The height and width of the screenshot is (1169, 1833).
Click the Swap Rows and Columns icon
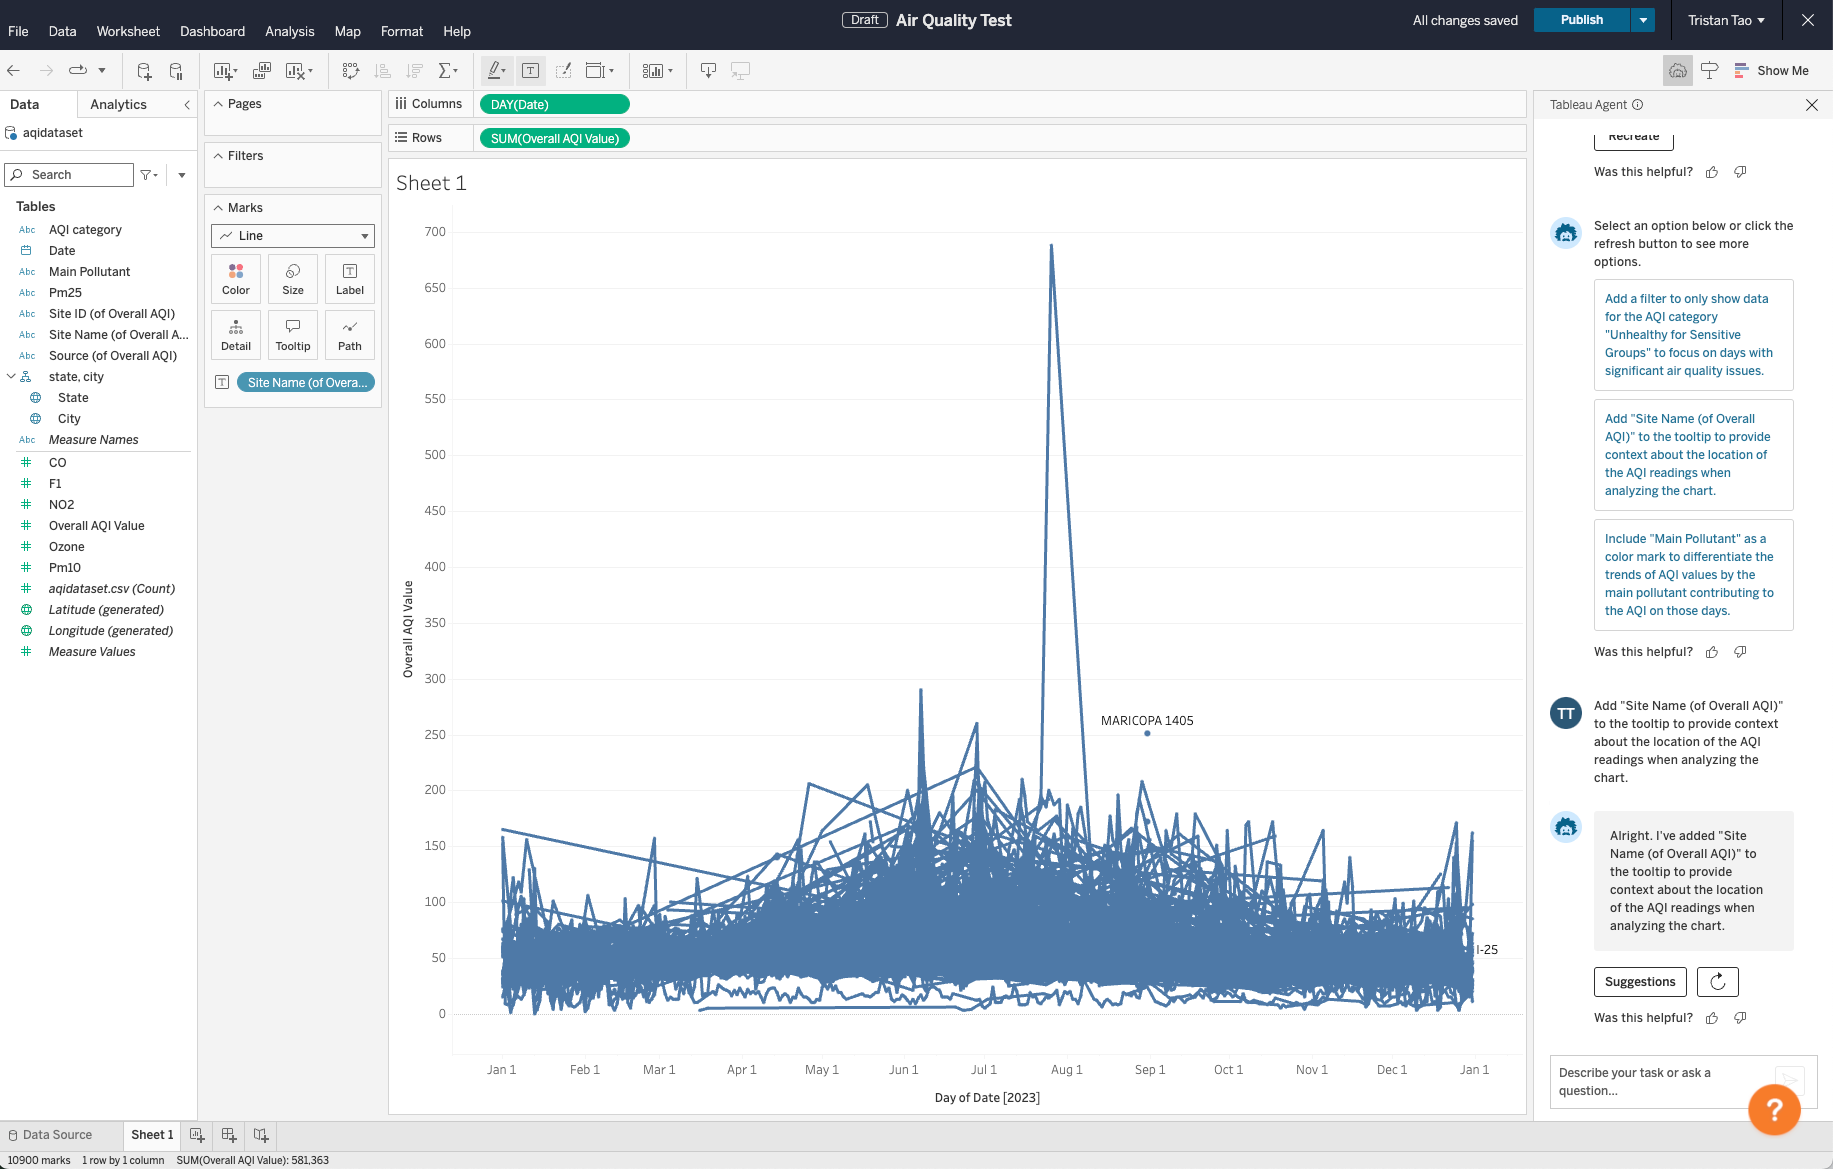pyautogui.click(x=350, y=70)
